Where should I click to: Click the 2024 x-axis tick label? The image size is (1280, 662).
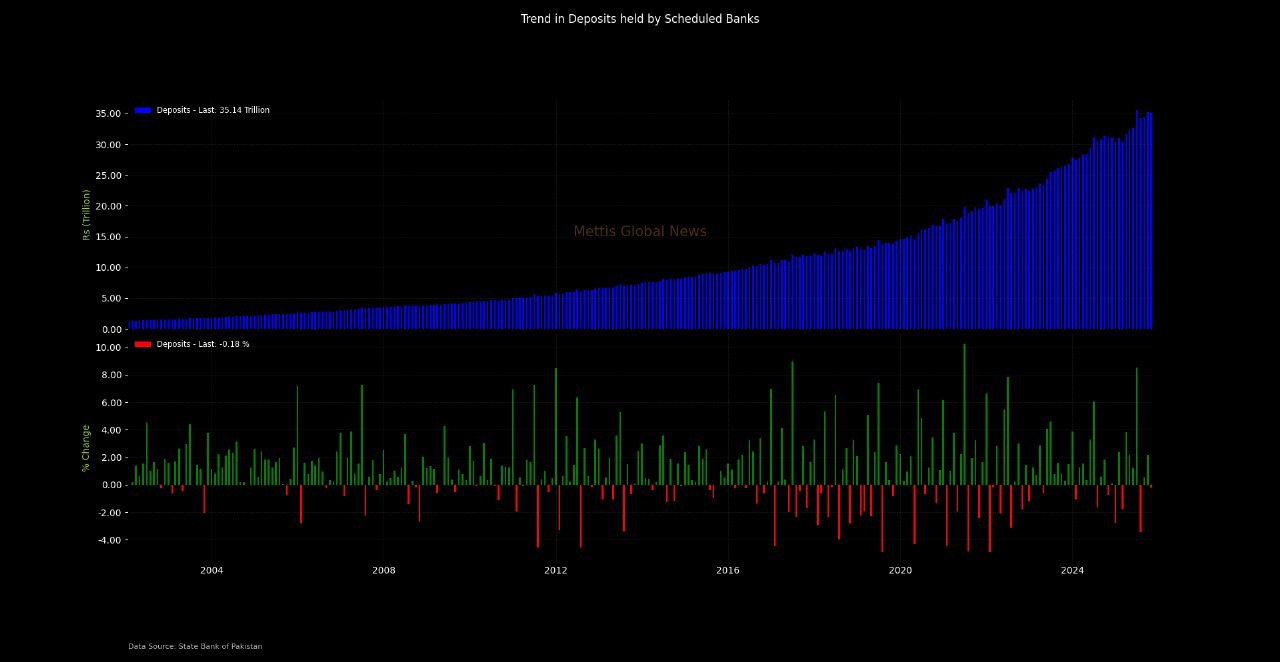click(1072, 570)
